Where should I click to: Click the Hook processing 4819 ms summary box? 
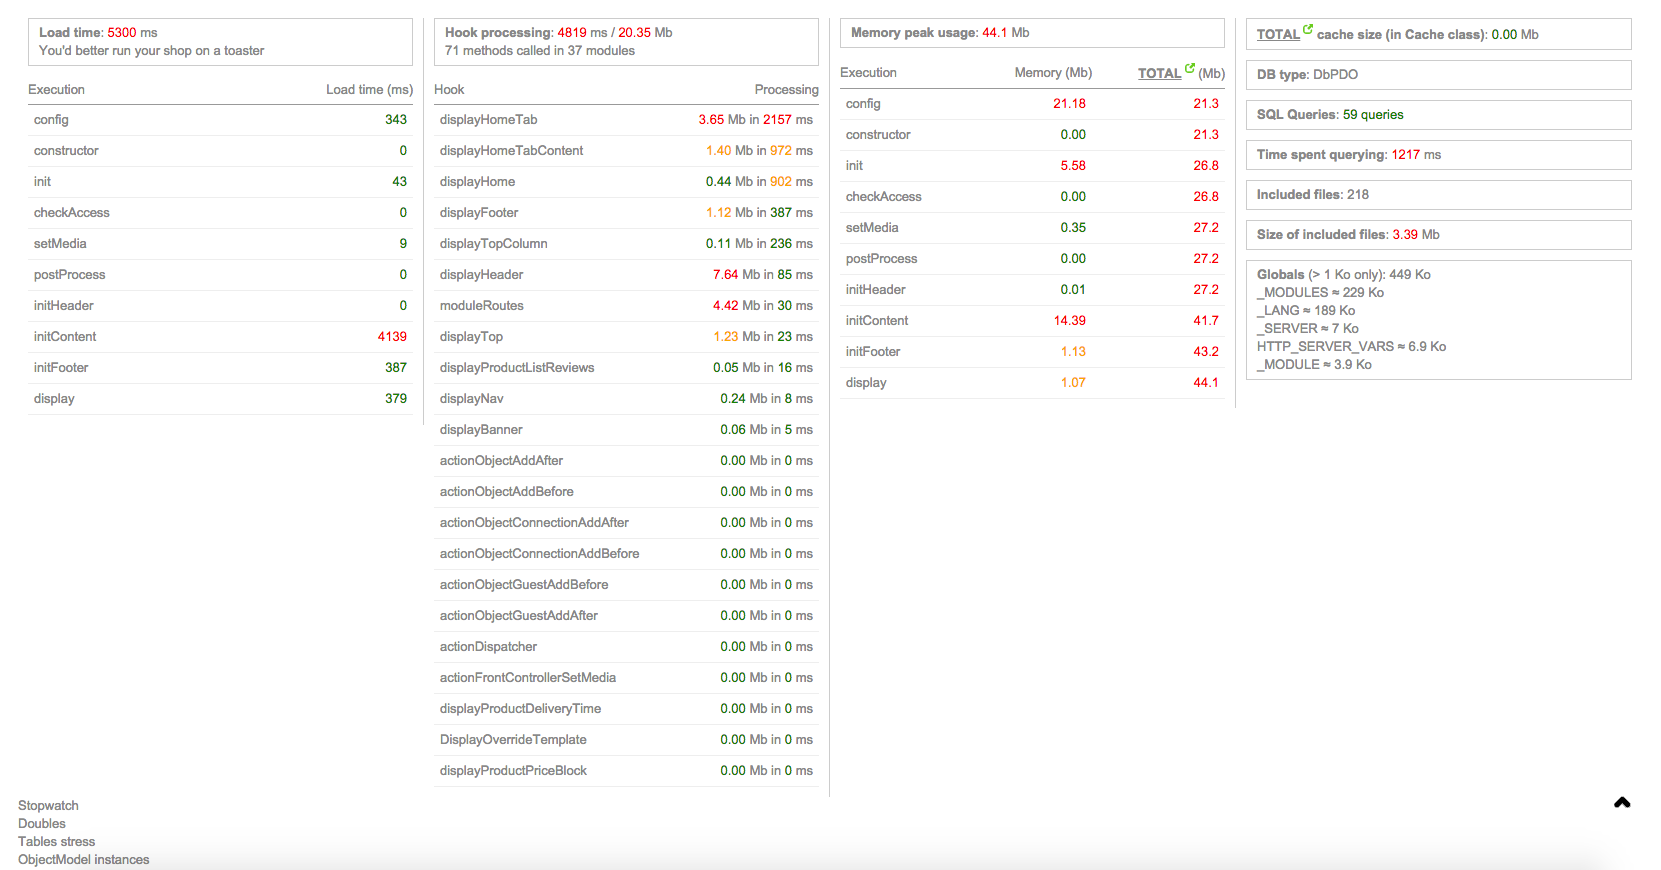pos(626,42)
